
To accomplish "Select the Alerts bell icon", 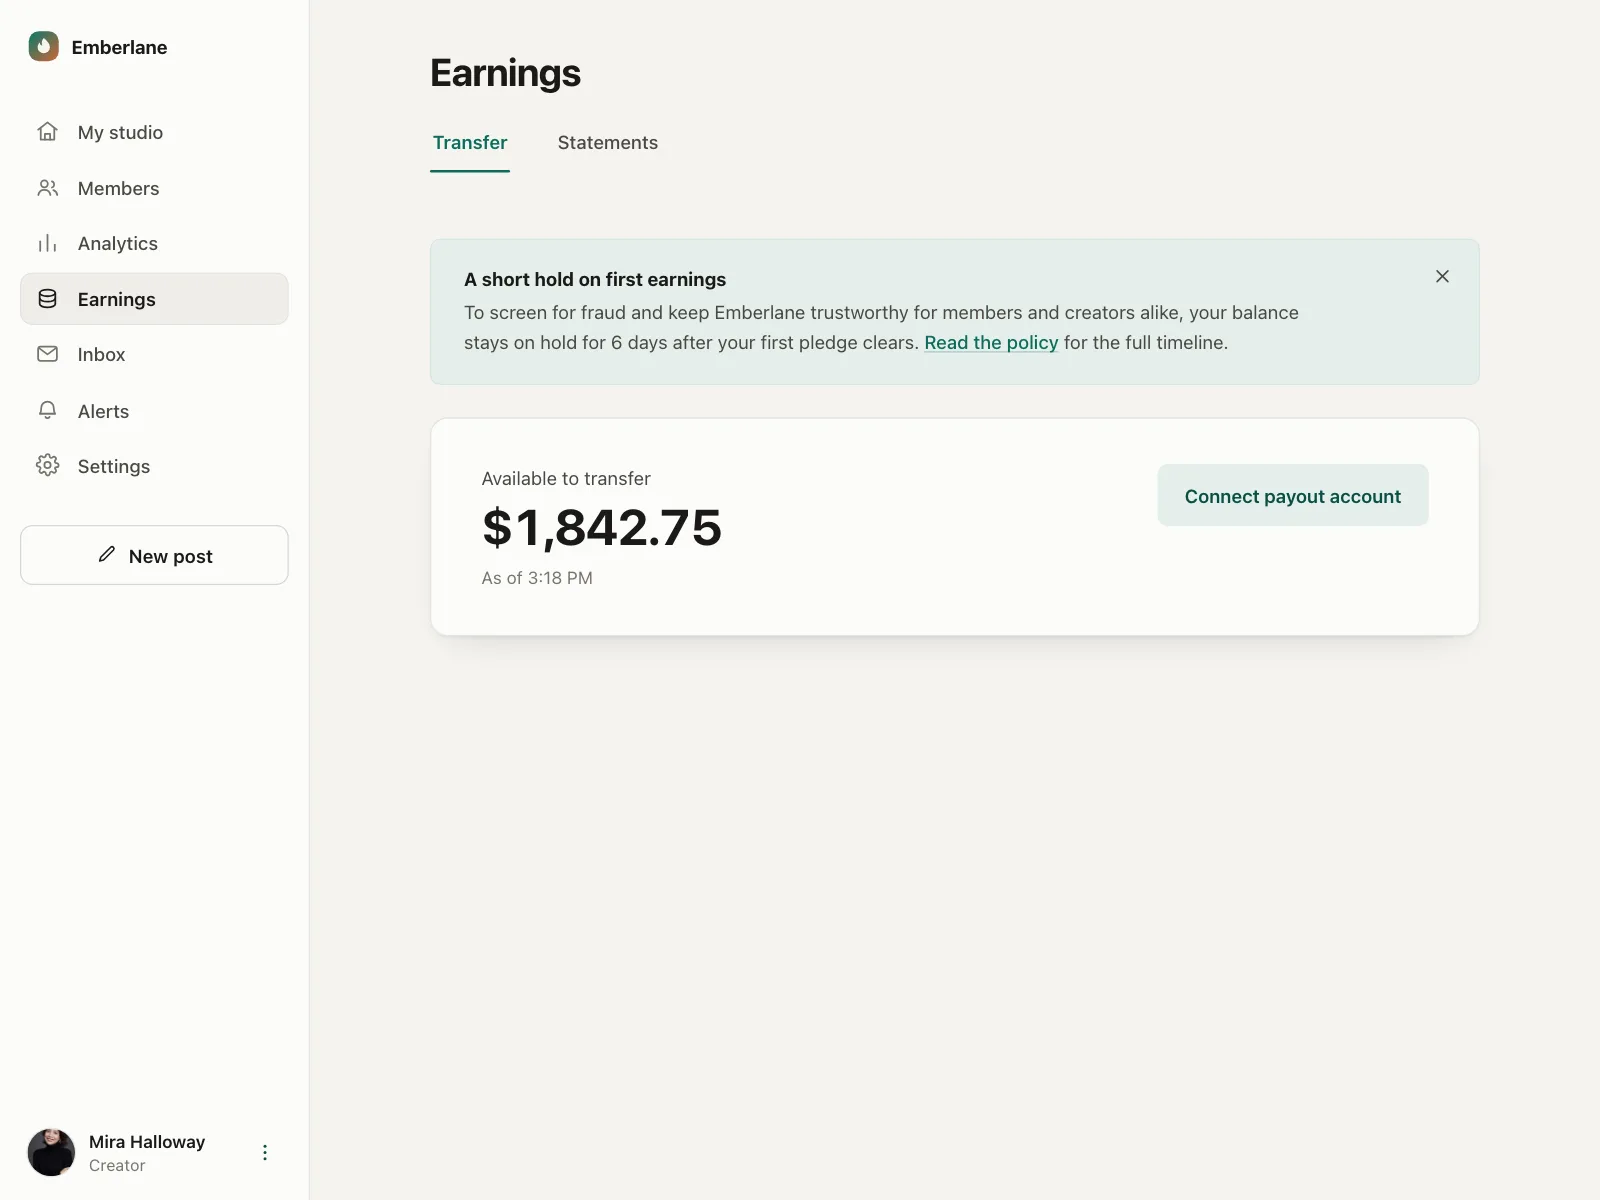I will point(47,410).
